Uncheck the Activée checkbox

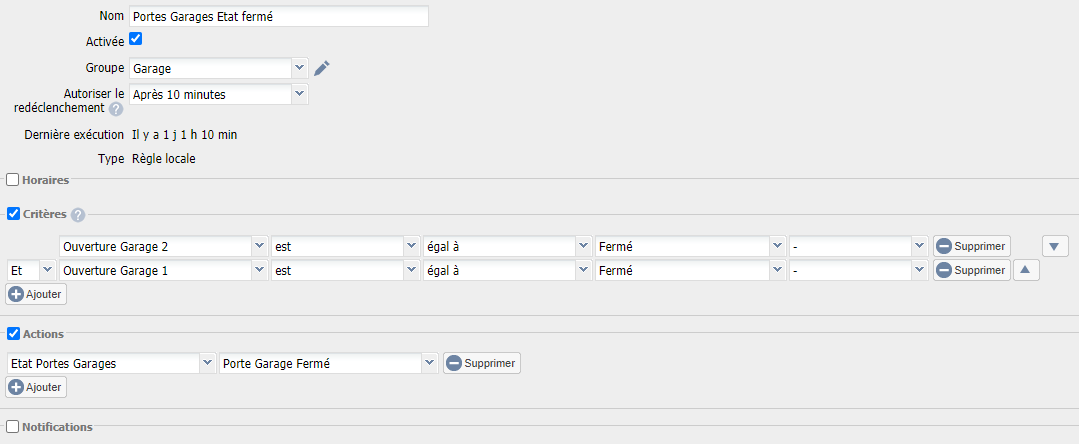136,39
